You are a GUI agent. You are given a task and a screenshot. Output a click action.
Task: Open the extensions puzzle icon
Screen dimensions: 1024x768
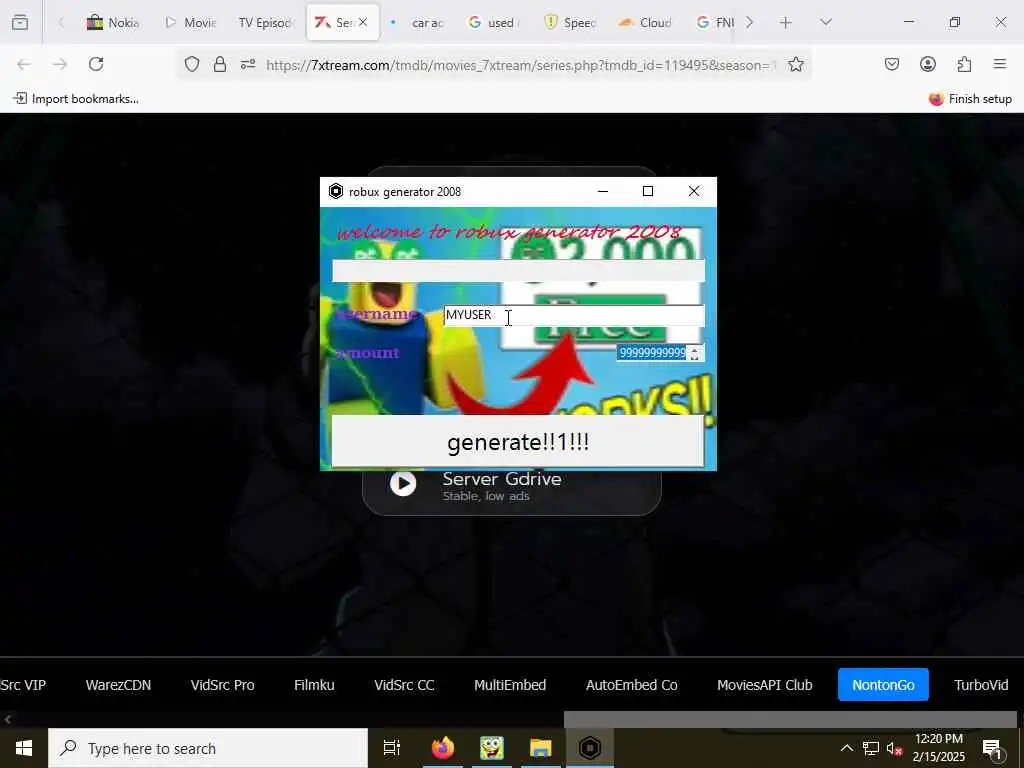(x=964, y=64)
